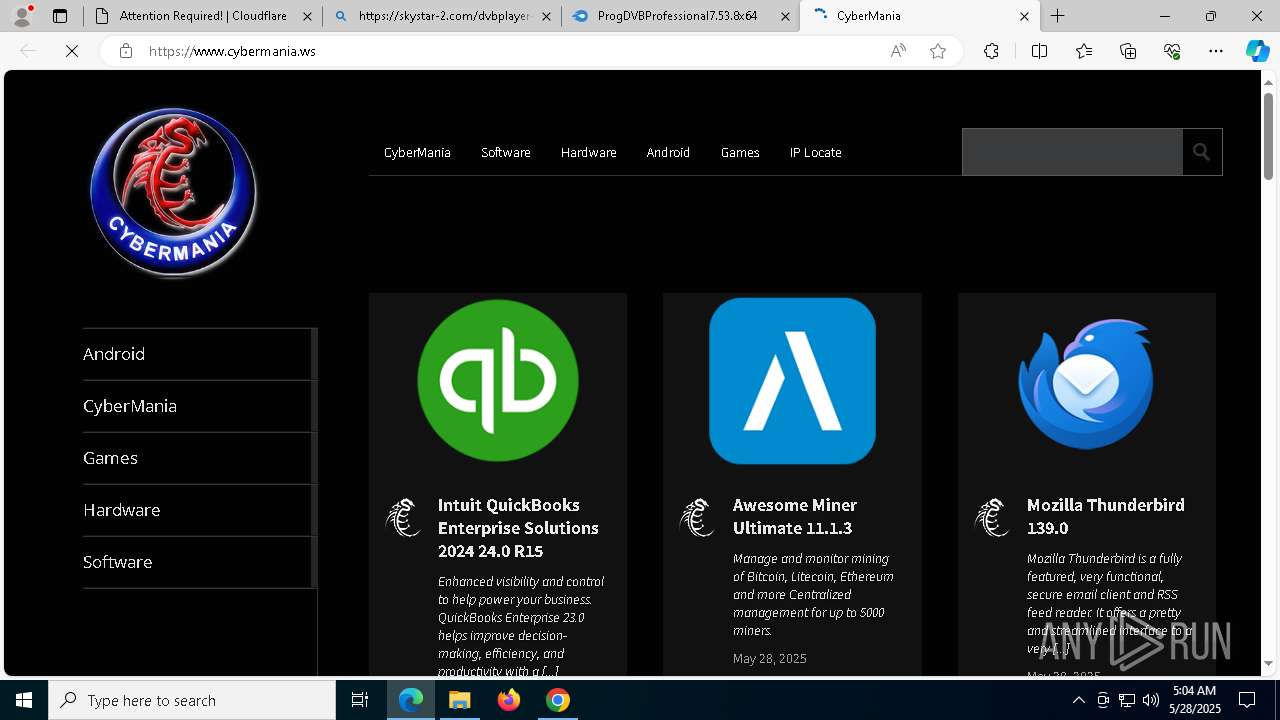Open a new browser tab
1280x720 pixels.
click(1057, 16)
